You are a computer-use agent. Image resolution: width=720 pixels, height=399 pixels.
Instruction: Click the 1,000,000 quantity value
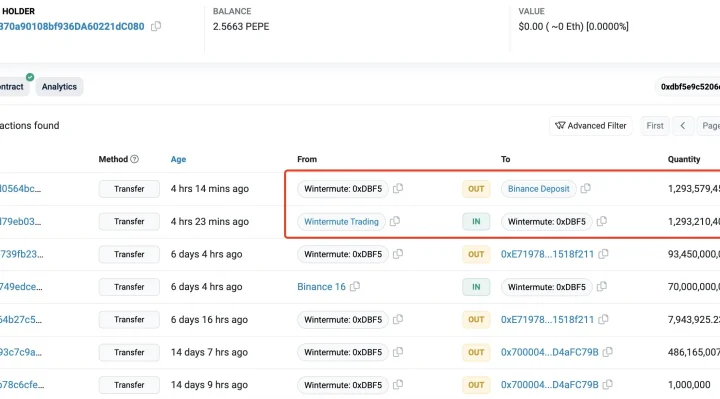[x=689, y=385]
